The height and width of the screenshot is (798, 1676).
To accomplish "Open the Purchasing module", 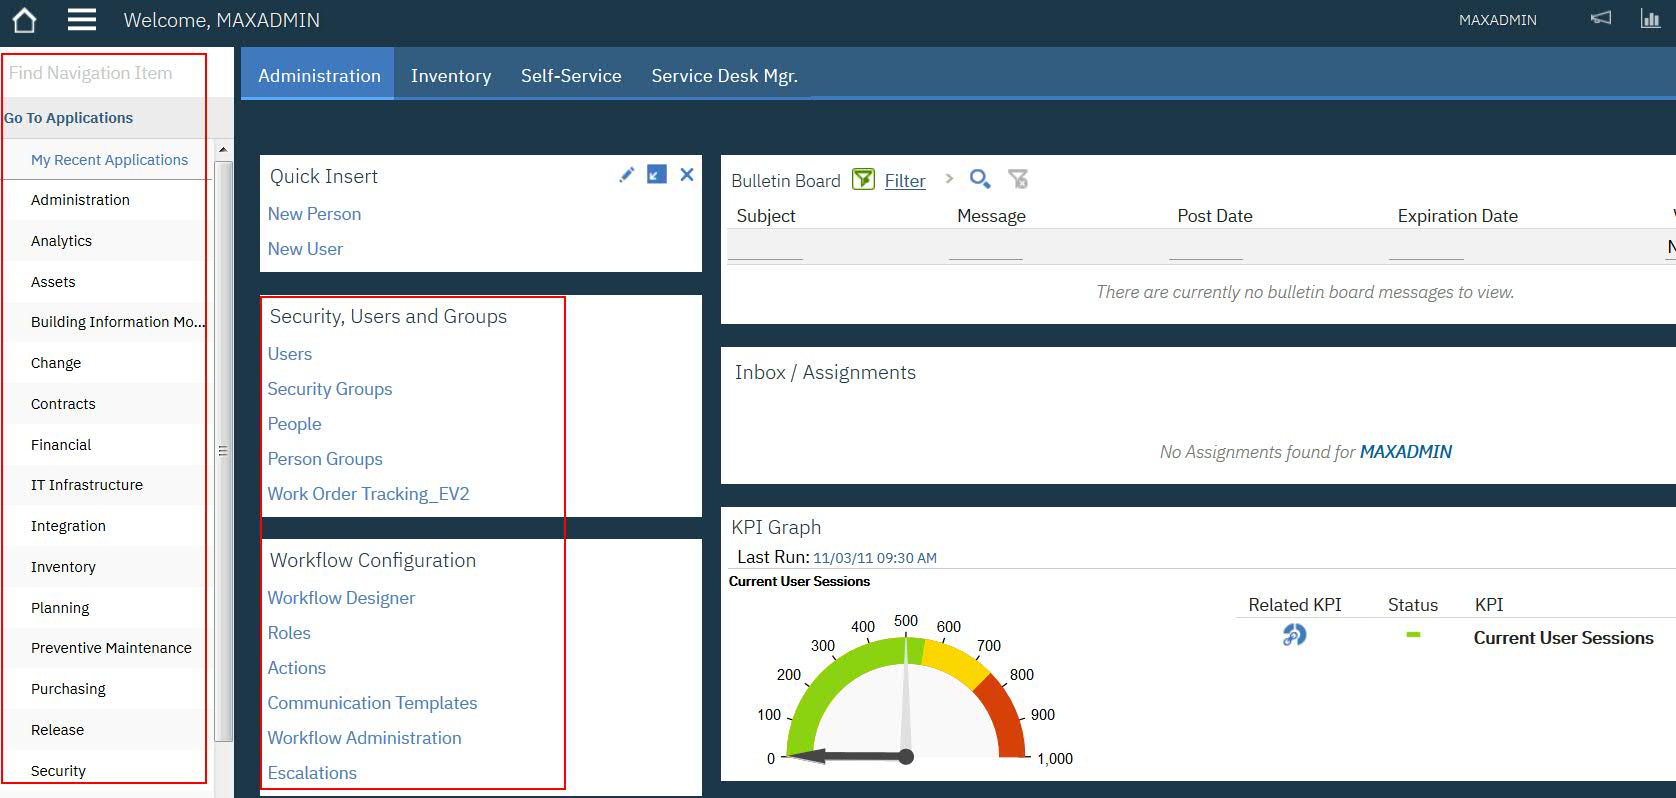I will [x=68, y=689].
